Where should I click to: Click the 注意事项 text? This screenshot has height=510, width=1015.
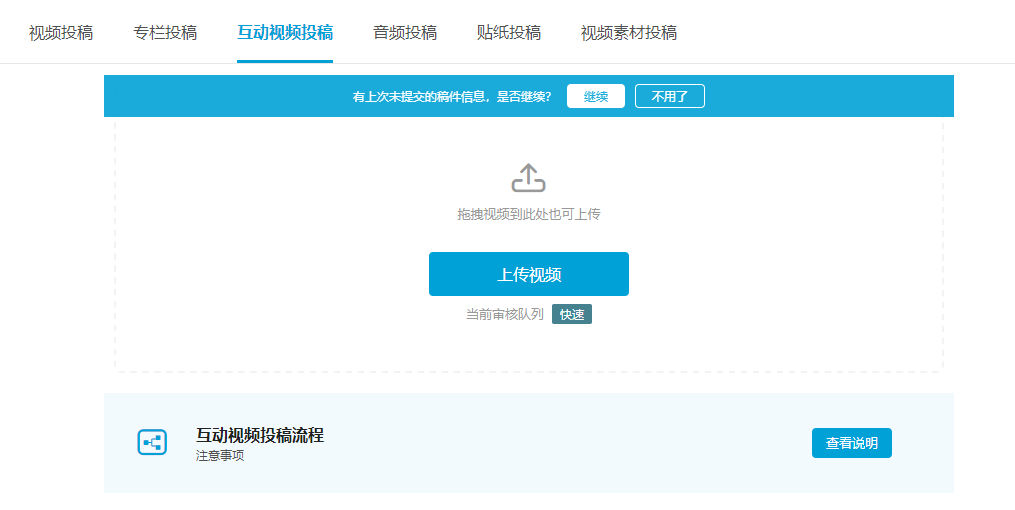(220, 456)
